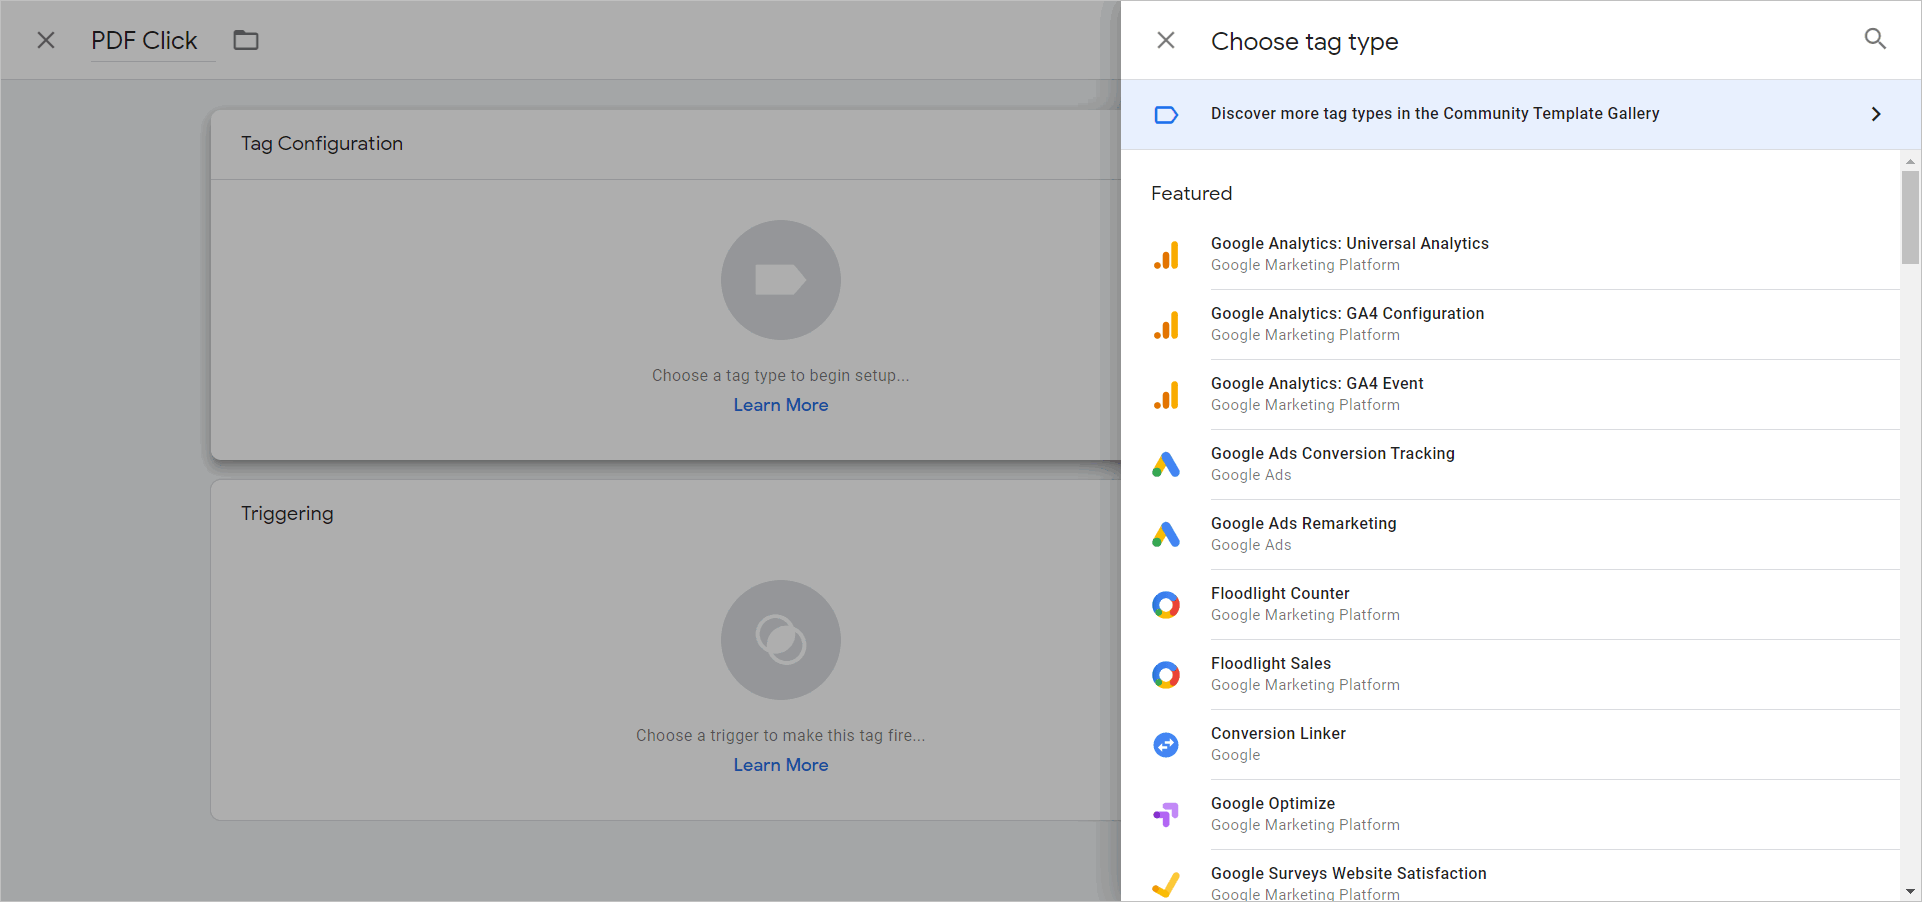Select the Conversion Linker tag icon
Screen dimensions: 1922x902
pos(1166,744)
